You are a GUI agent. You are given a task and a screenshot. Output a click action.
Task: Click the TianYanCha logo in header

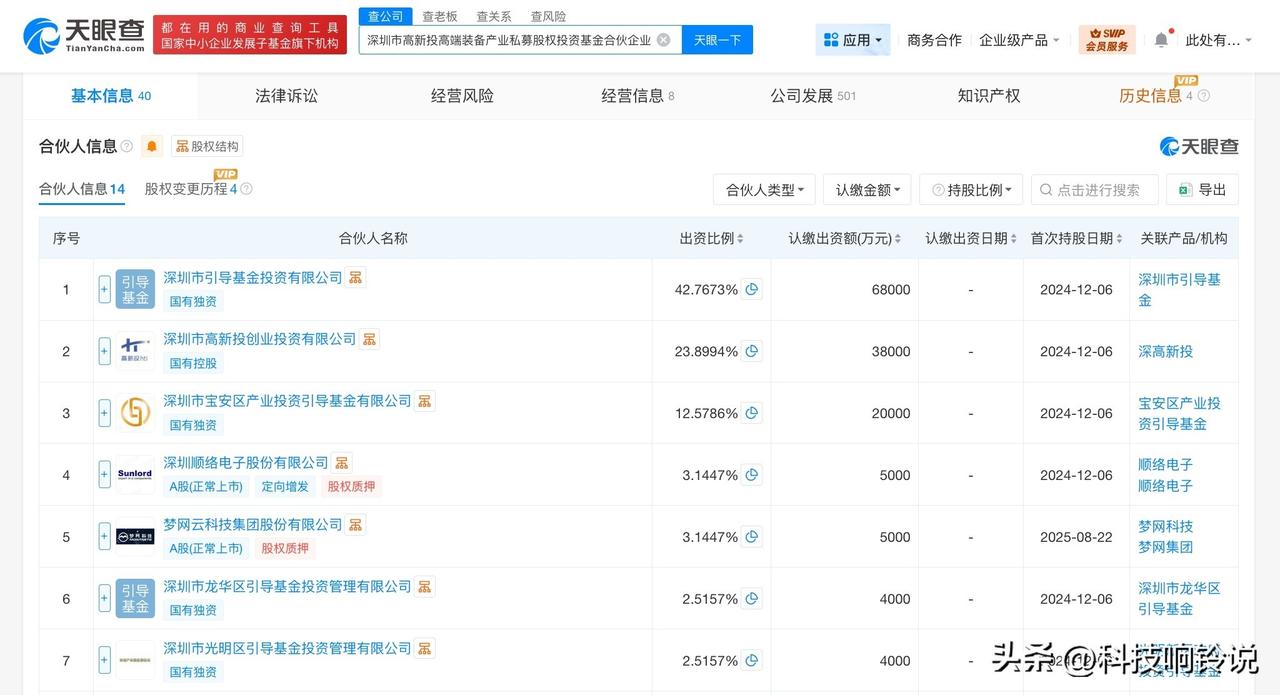[84, 36]
